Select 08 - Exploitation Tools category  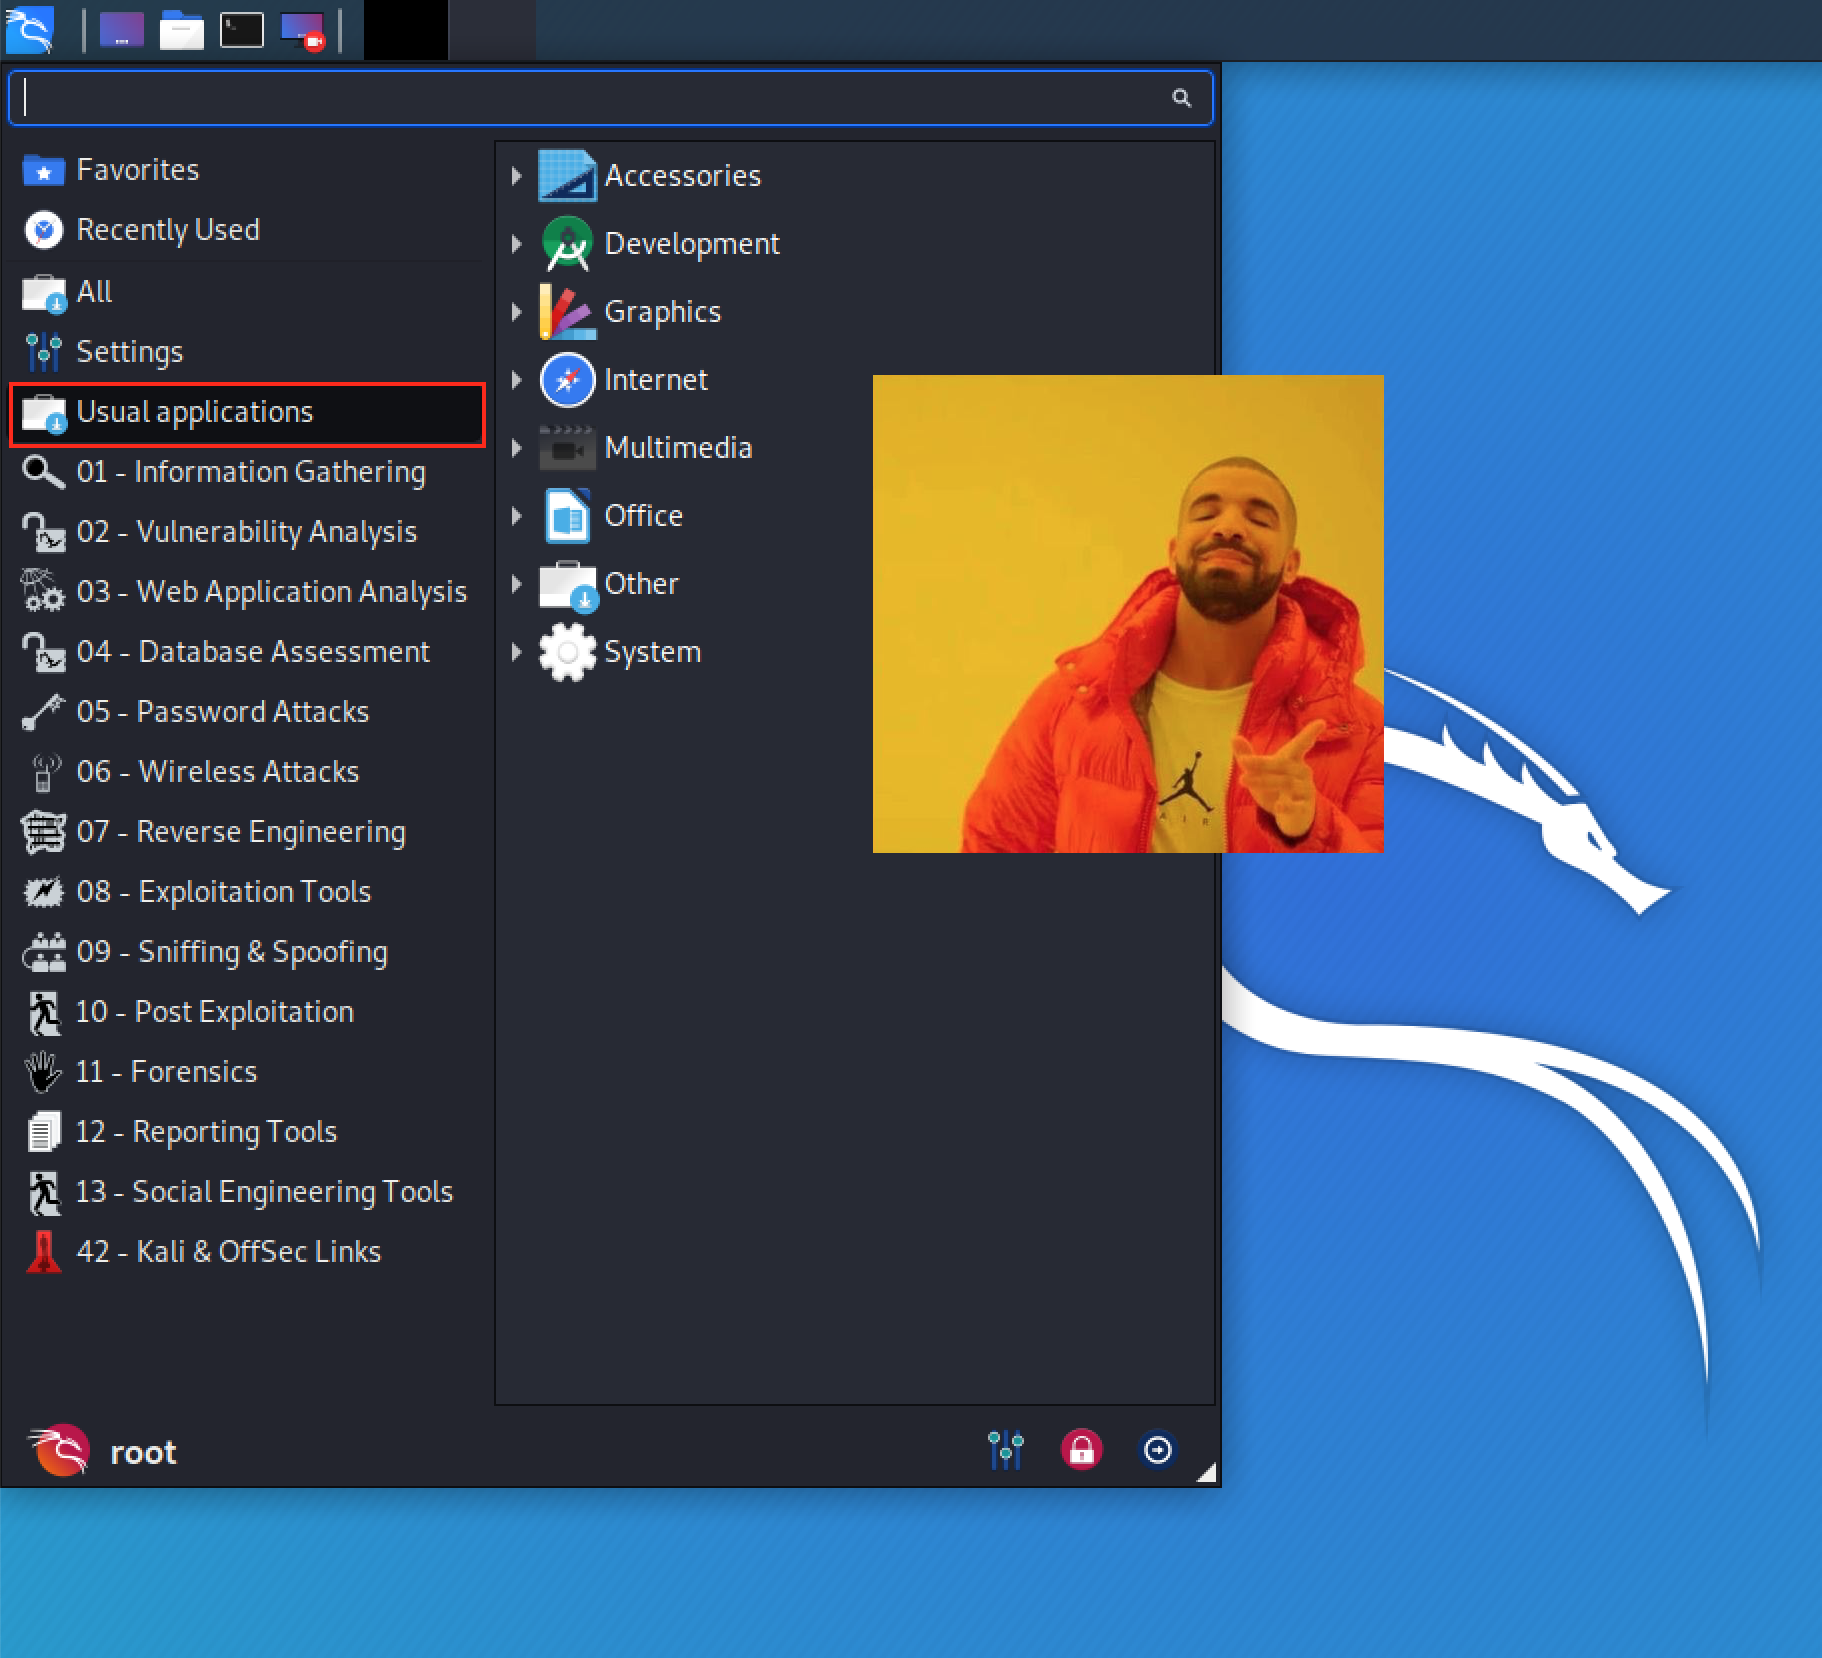pyautogui.click(x=224, y=892)
